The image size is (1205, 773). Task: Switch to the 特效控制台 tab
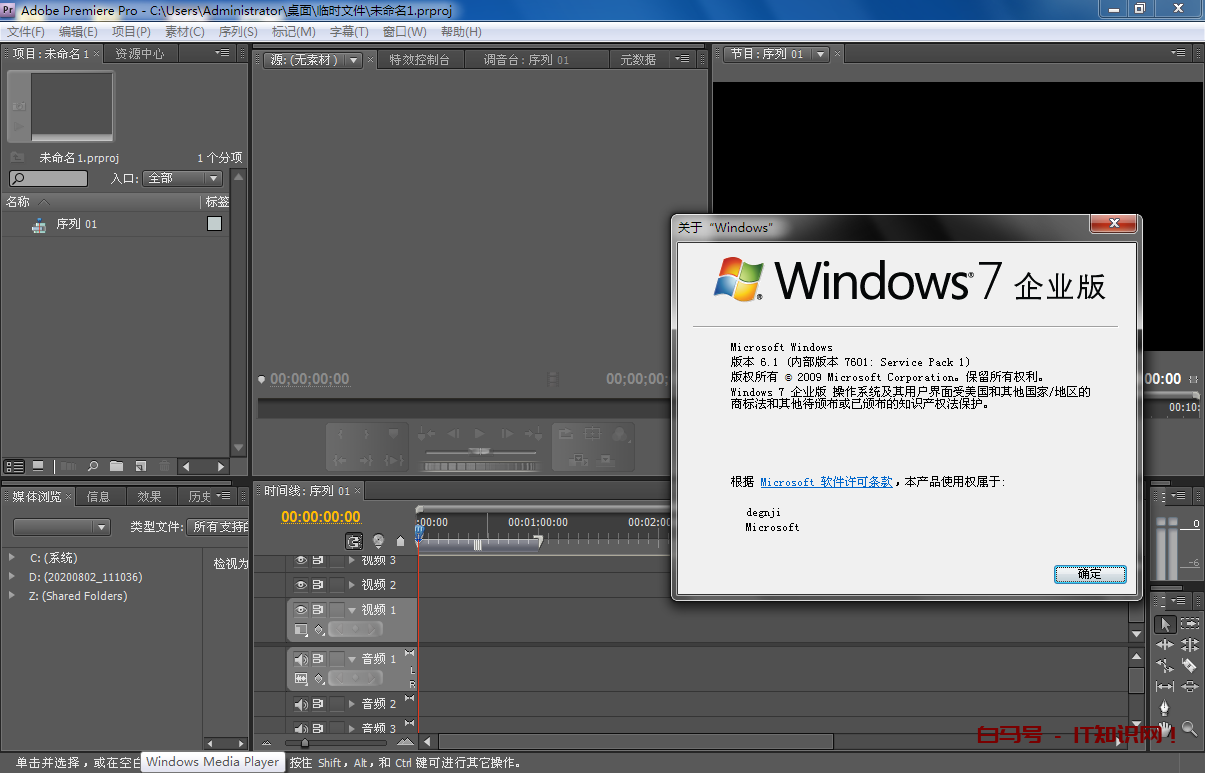(x=419, y=60)
